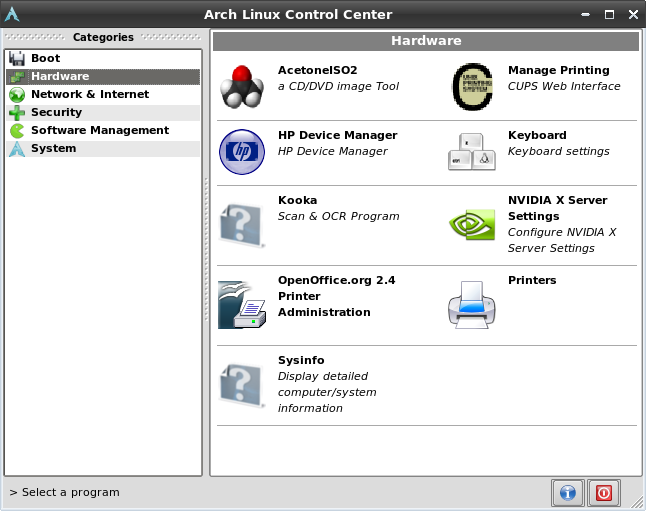Open the Network & Internet category
The width and height of the screenshot is (646, 511).
tap(103, 95)
